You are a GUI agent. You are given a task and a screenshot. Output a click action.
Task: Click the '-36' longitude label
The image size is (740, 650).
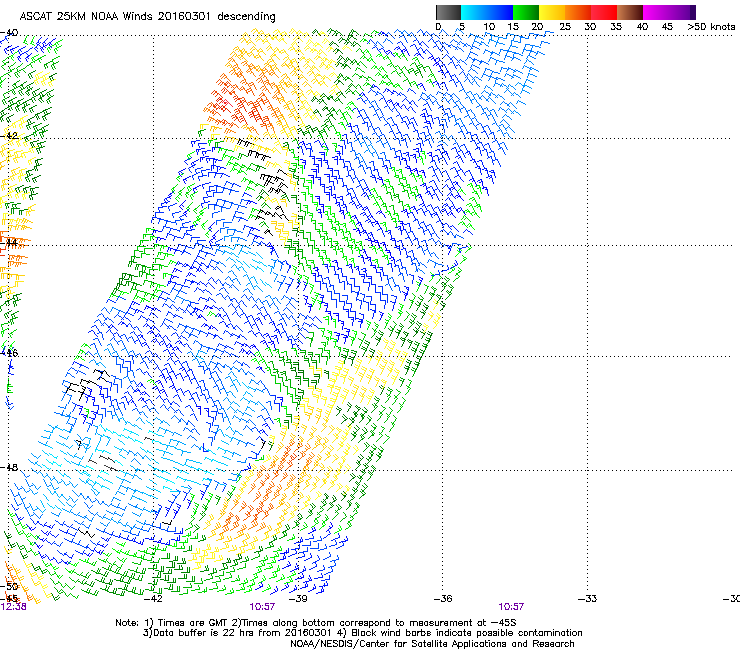click(x=443, y=599)
